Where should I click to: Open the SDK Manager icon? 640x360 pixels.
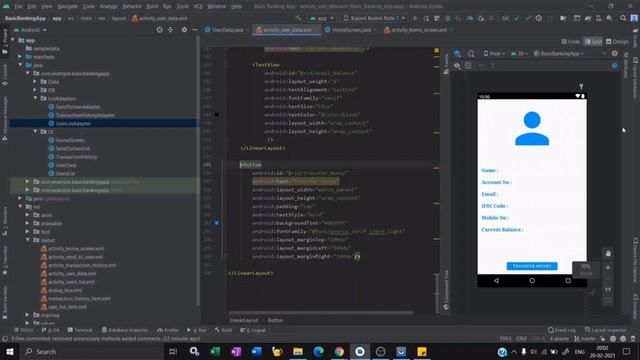click(609, 18)
